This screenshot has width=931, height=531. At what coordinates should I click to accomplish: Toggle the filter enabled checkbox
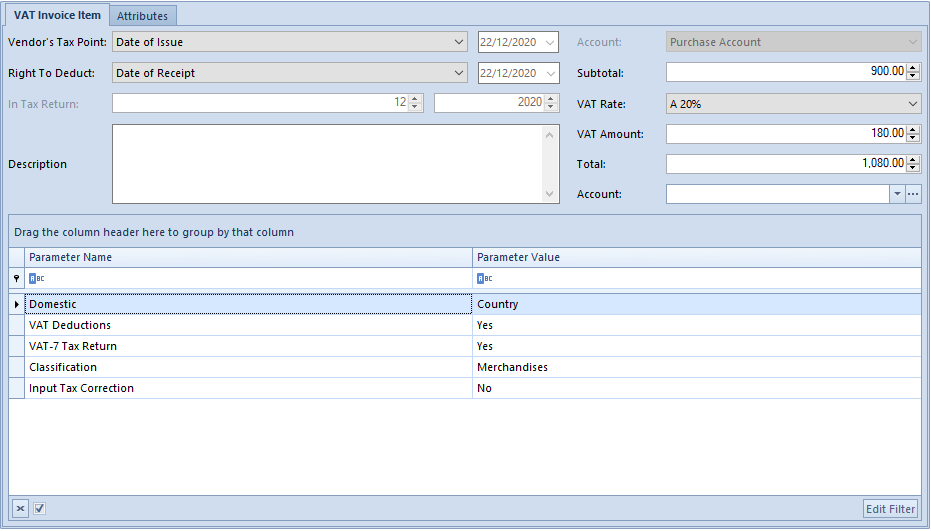pyautogui.click(x=39, y=508)
